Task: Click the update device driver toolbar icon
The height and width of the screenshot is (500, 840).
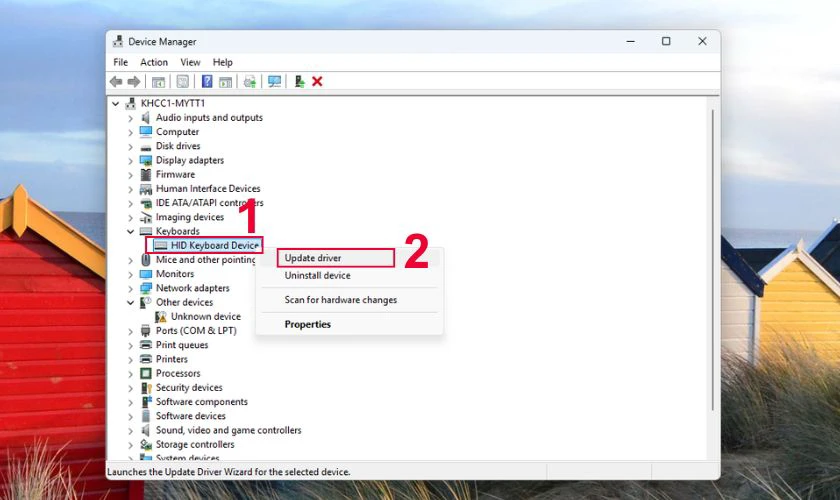Action: point(299,81)
